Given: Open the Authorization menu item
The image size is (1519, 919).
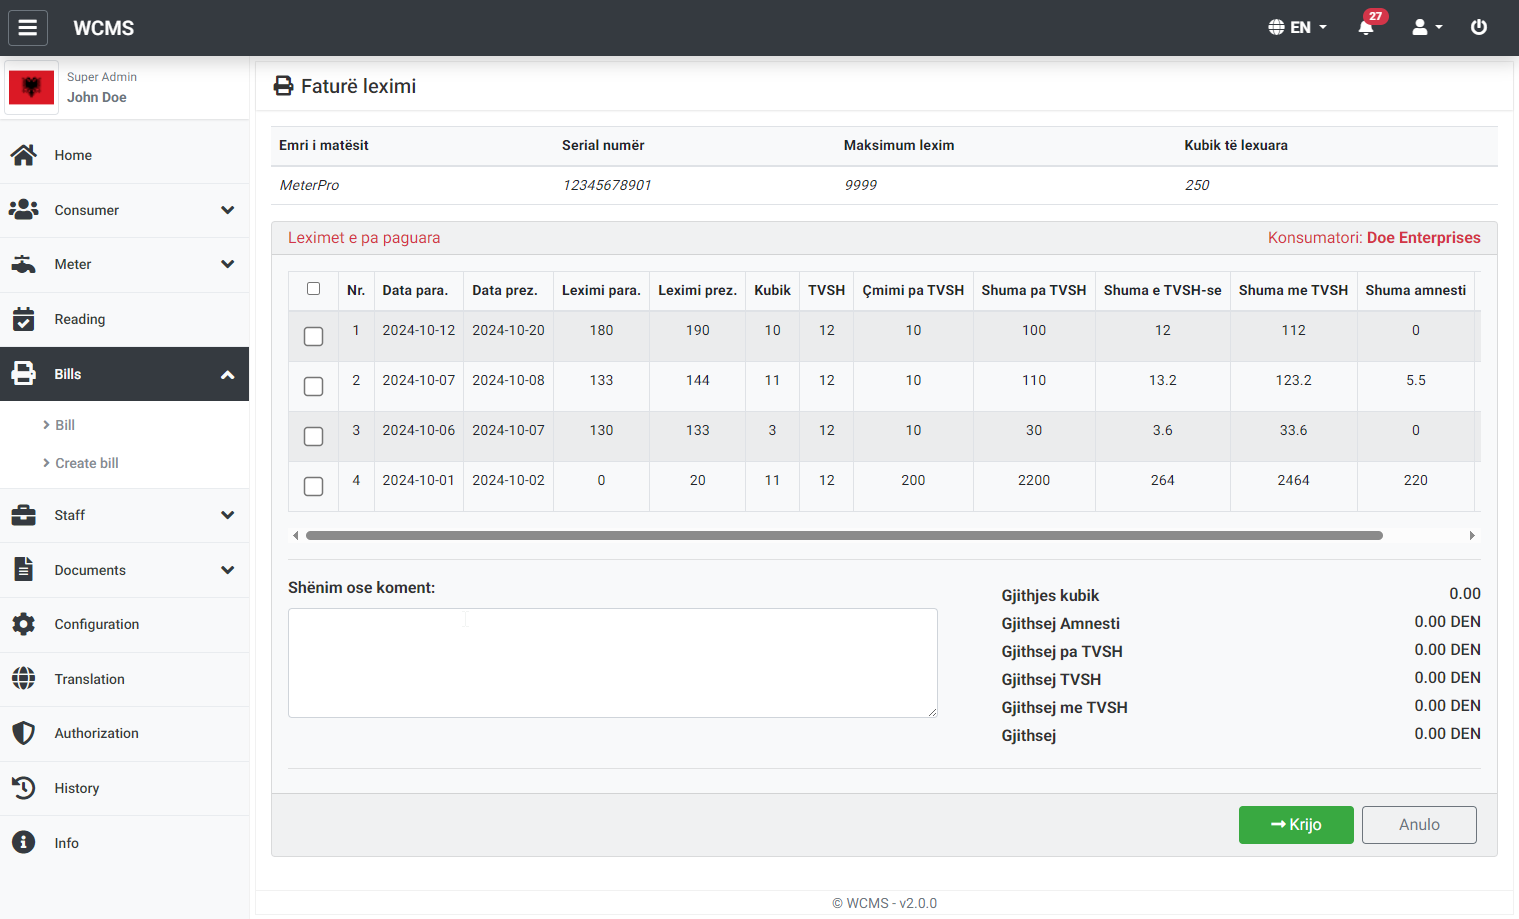Looking at the screenshot, I should (124, 733).
